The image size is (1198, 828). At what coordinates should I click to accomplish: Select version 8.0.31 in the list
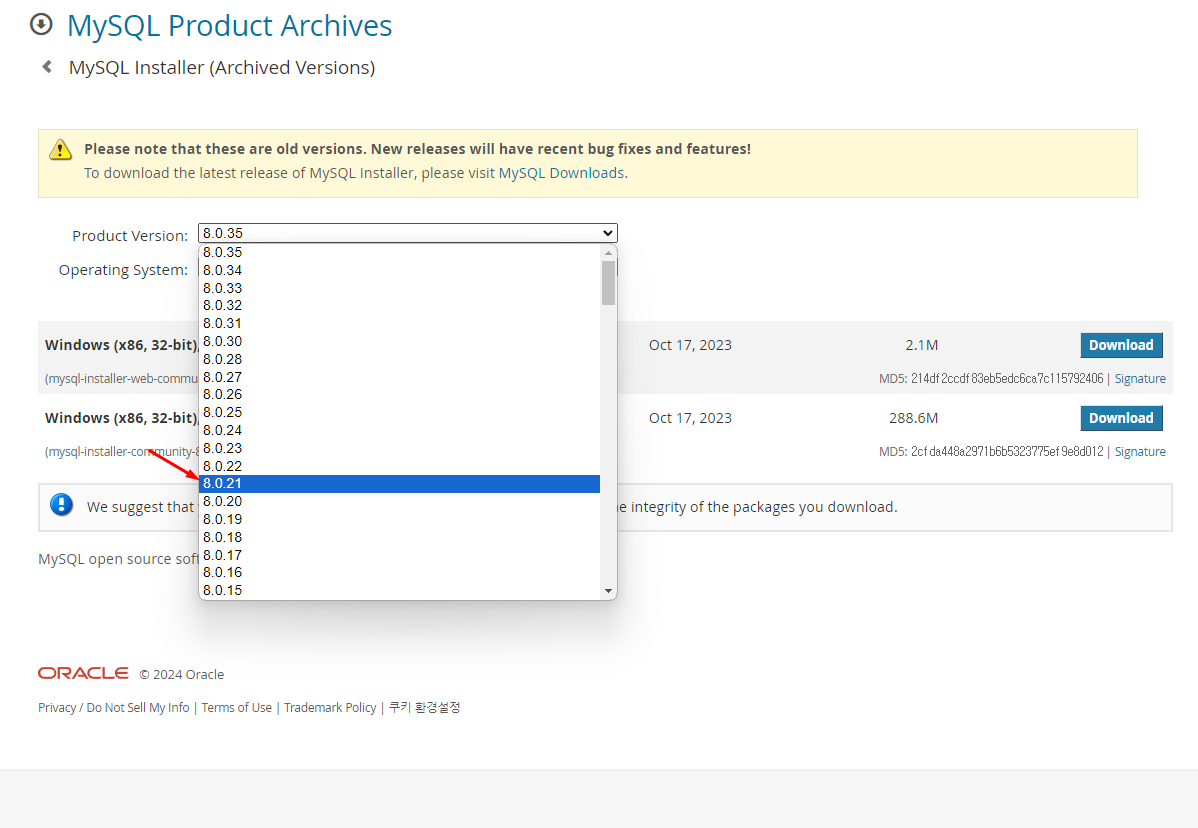[x=399, y=323]
